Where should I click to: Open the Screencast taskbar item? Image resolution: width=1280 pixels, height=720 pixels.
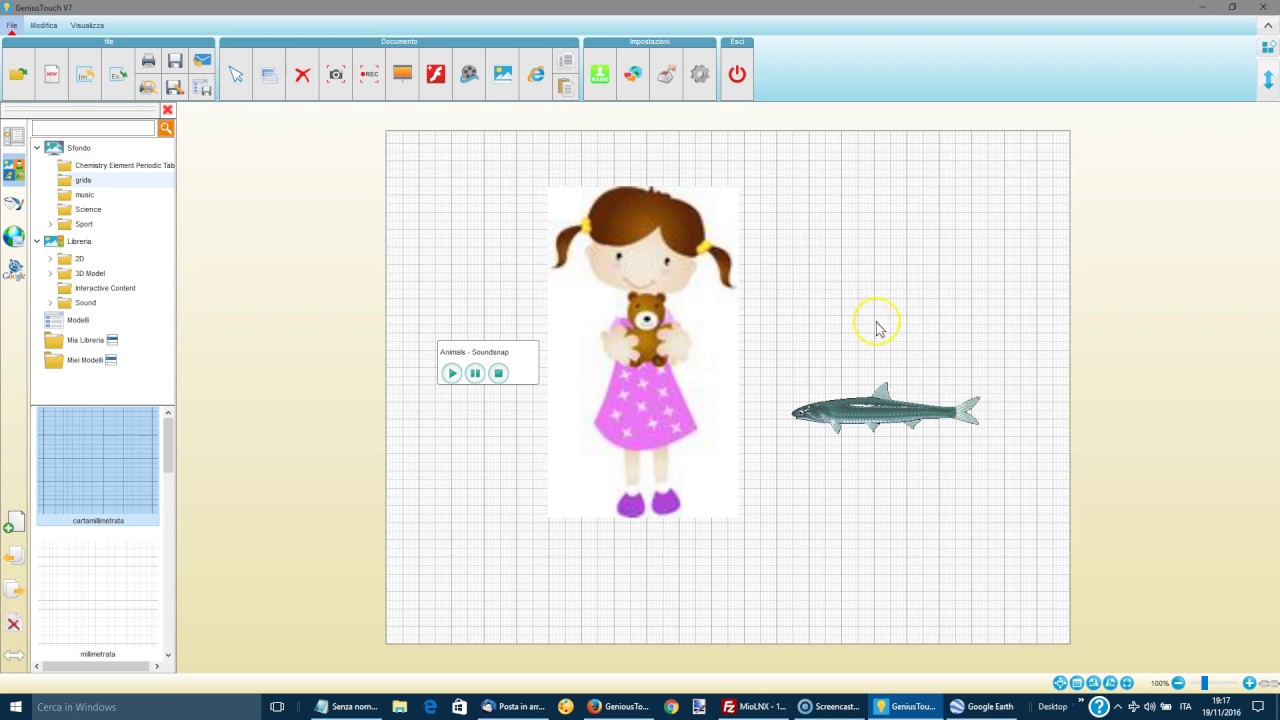click(828, 706)
